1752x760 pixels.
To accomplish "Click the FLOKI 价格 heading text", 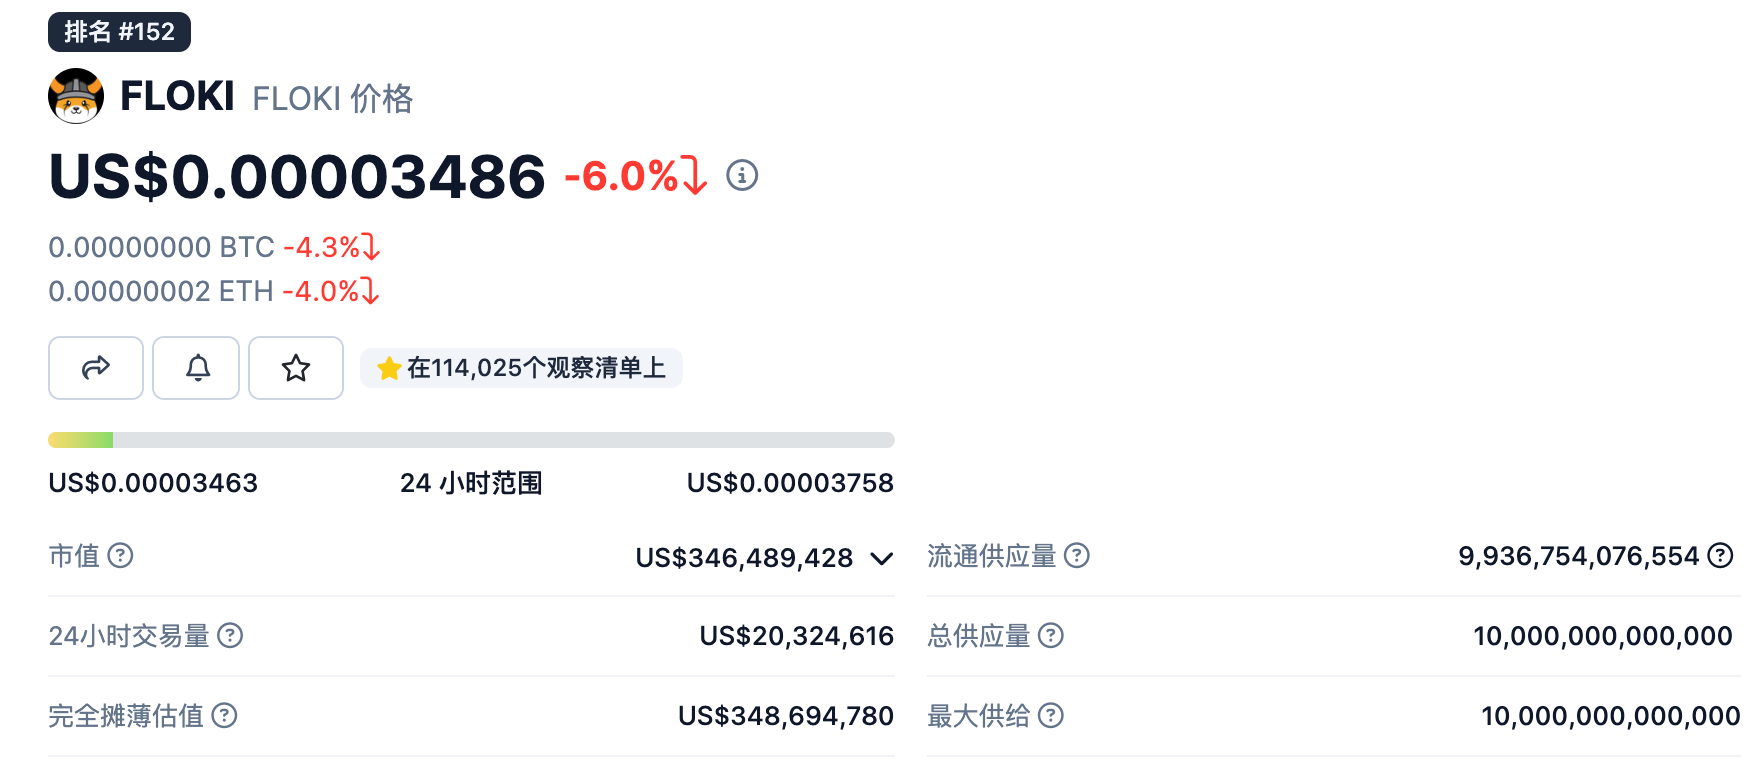I will [332, 98].
